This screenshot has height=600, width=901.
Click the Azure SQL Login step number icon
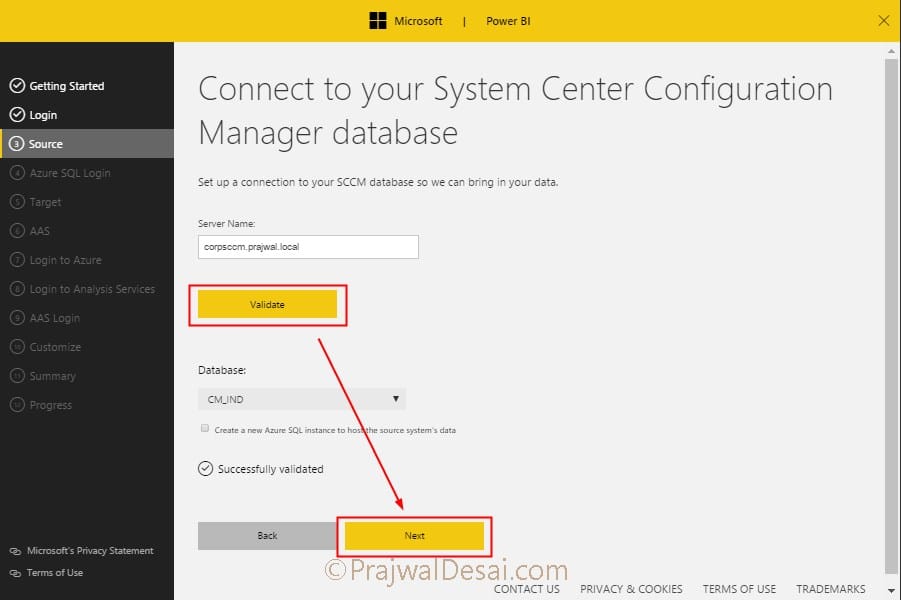pyautogui.click(x=17, y=172)
